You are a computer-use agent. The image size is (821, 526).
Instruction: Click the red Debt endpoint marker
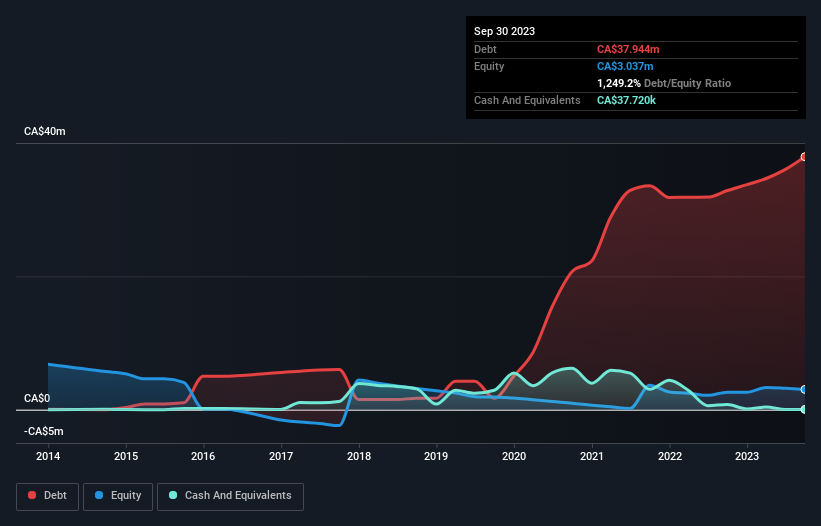click(804, 157)
